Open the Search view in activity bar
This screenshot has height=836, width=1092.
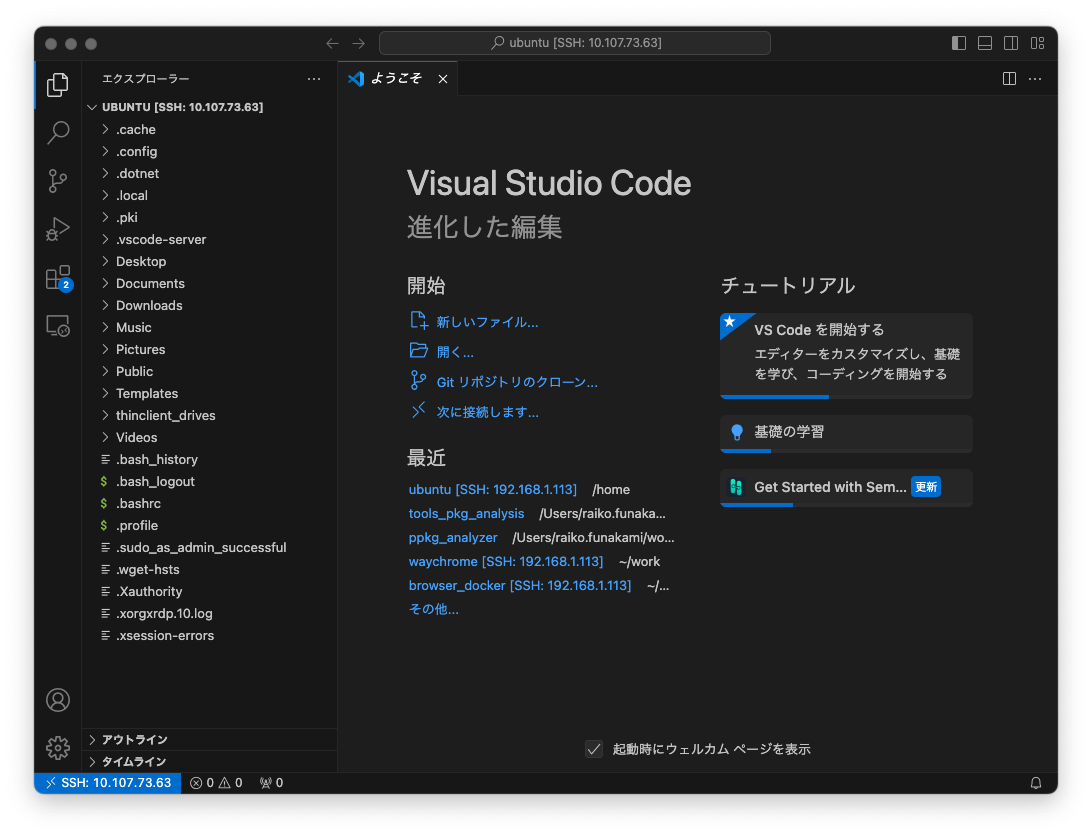58,132
